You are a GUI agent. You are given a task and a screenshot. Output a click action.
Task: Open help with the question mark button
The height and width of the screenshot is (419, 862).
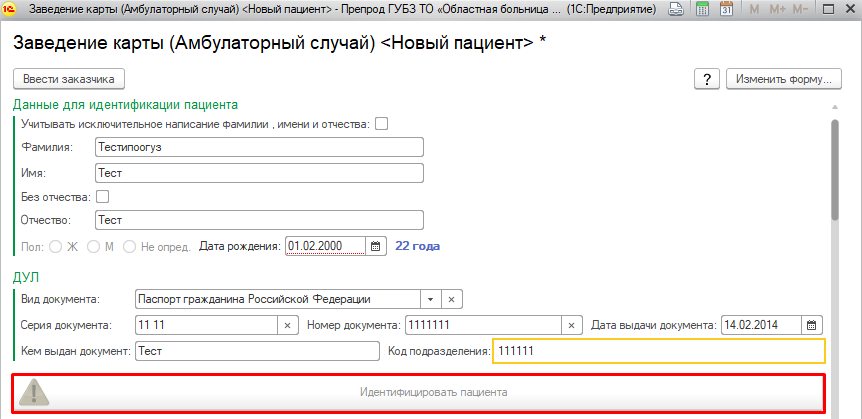[706, 79]
